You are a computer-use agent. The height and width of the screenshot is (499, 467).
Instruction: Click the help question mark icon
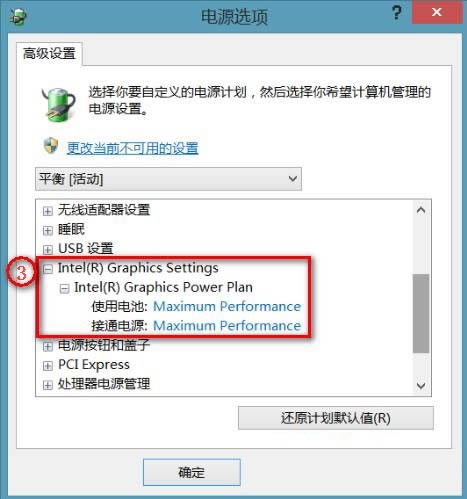396,13
